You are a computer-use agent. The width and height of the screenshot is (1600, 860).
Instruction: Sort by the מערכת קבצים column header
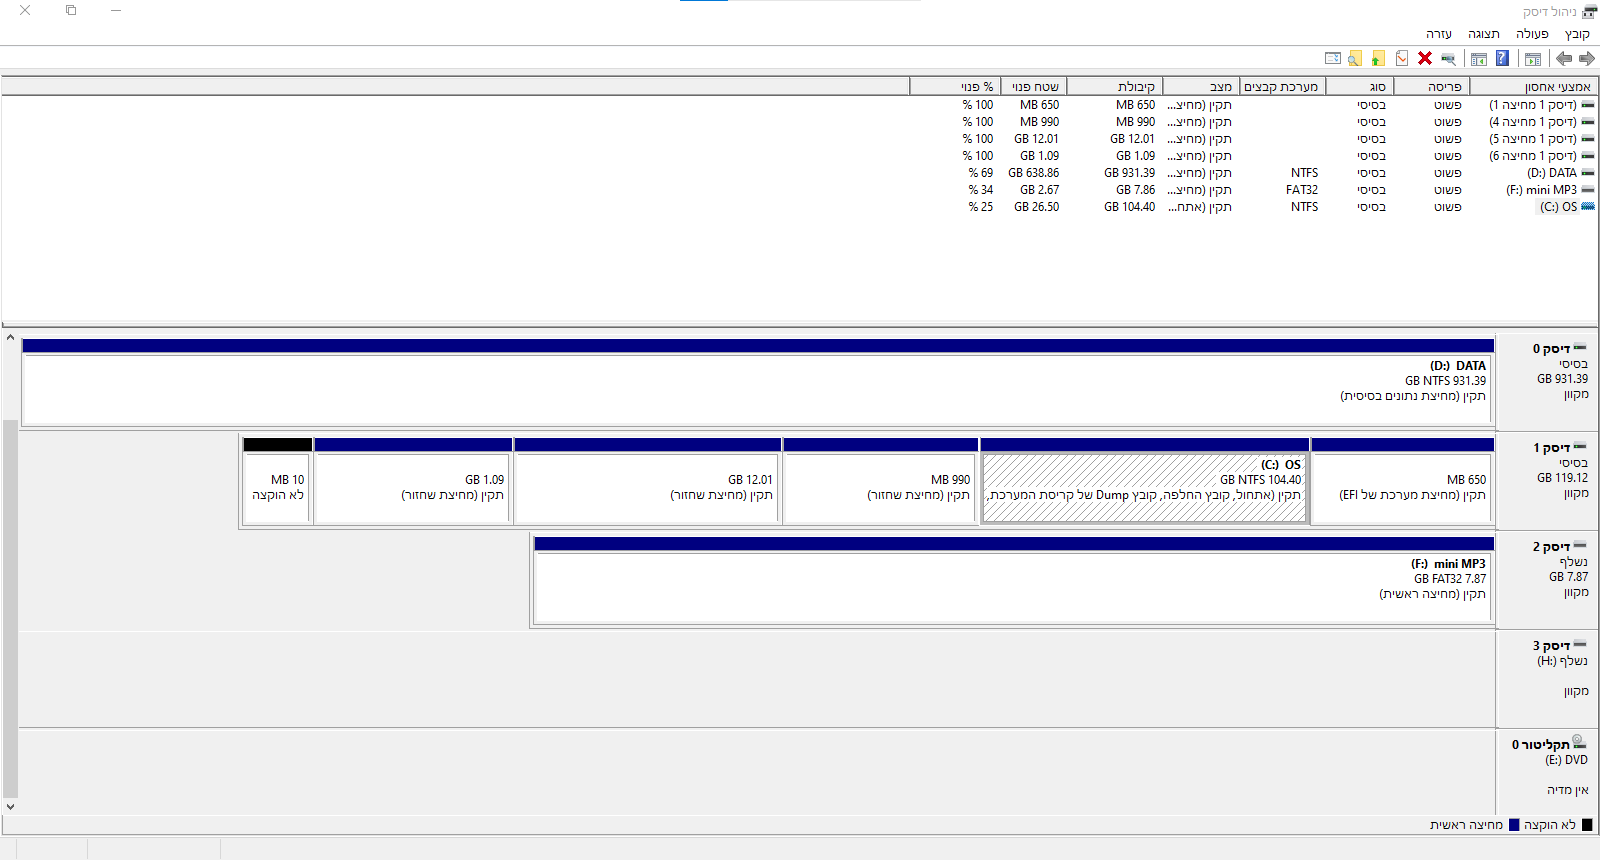(1282, 87)
